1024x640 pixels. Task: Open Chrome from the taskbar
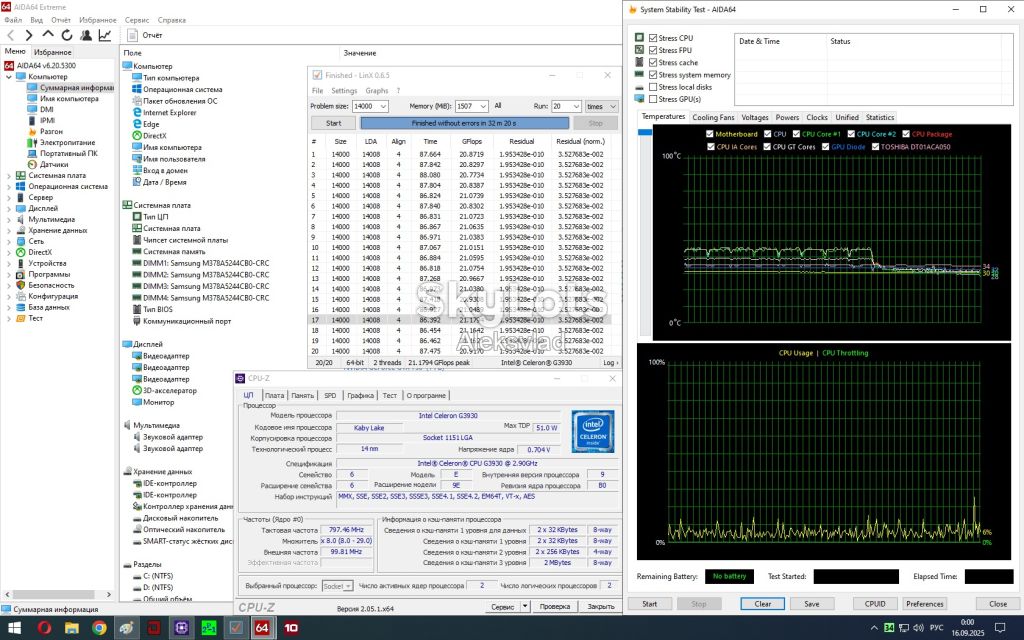[99, 628]
